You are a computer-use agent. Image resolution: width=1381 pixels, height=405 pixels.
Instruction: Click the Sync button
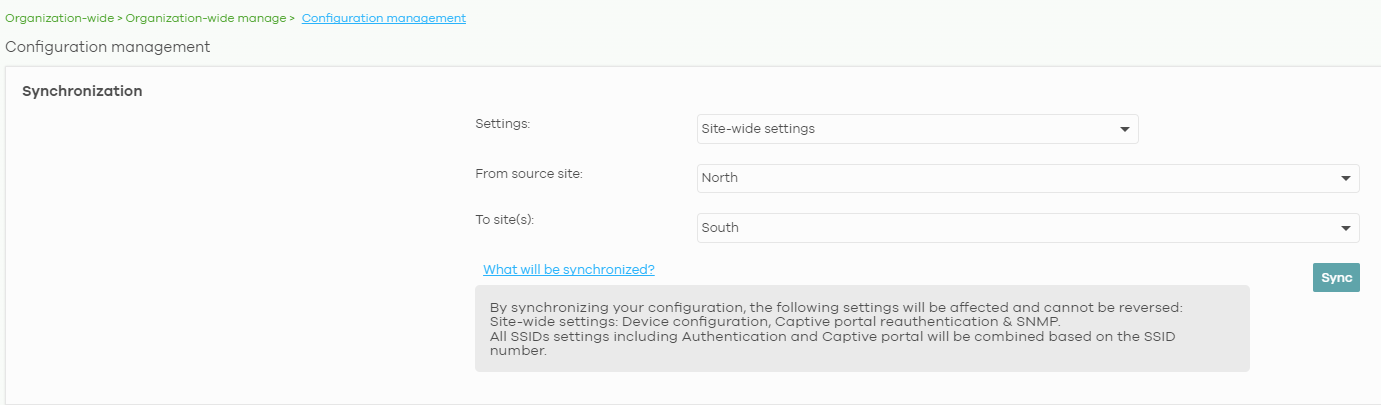1336,277
